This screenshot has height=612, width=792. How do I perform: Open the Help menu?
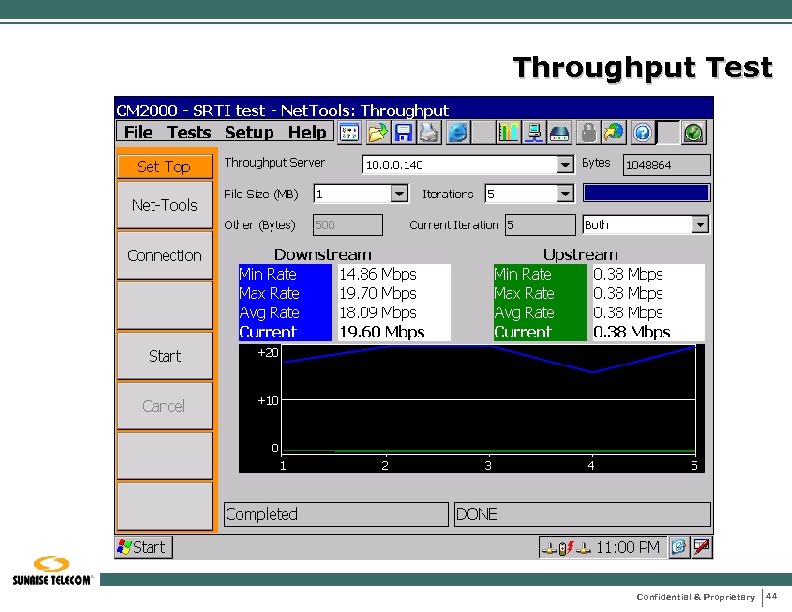click(x=307, y=132)
